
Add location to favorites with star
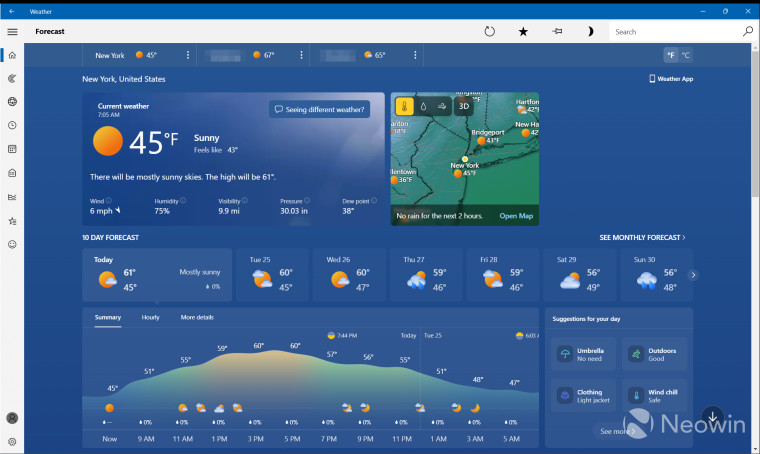(x=523, y=31)
